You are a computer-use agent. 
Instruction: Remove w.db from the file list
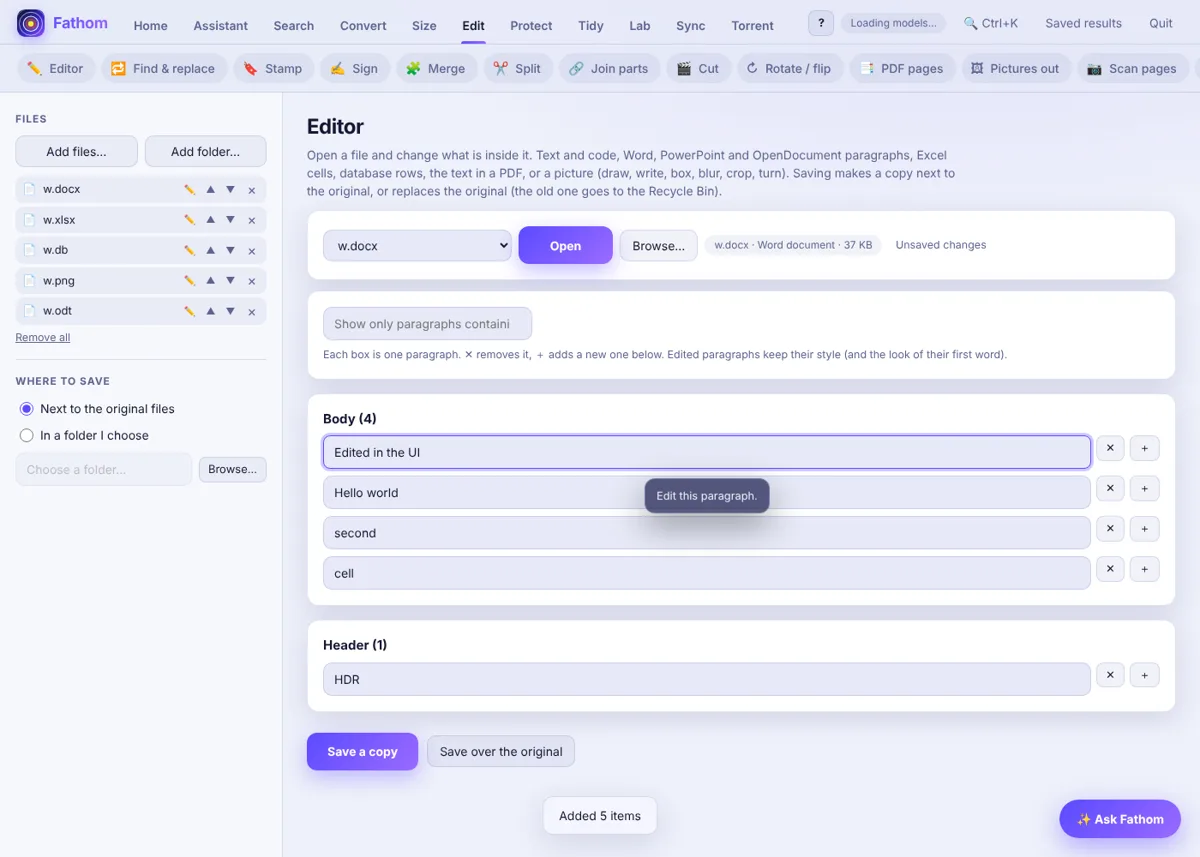tap(252, 250)
